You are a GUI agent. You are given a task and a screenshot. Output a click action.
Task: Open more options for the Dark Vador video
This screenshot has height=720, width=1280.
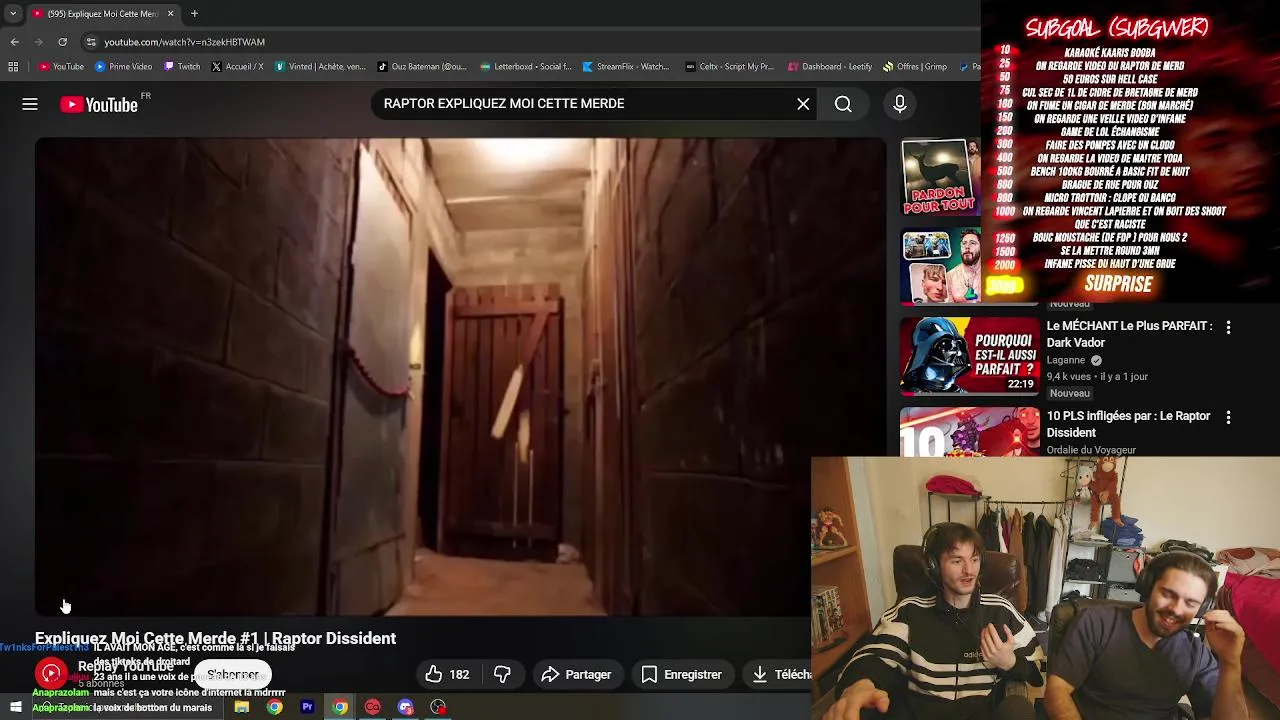click(x=1228, y=327)
